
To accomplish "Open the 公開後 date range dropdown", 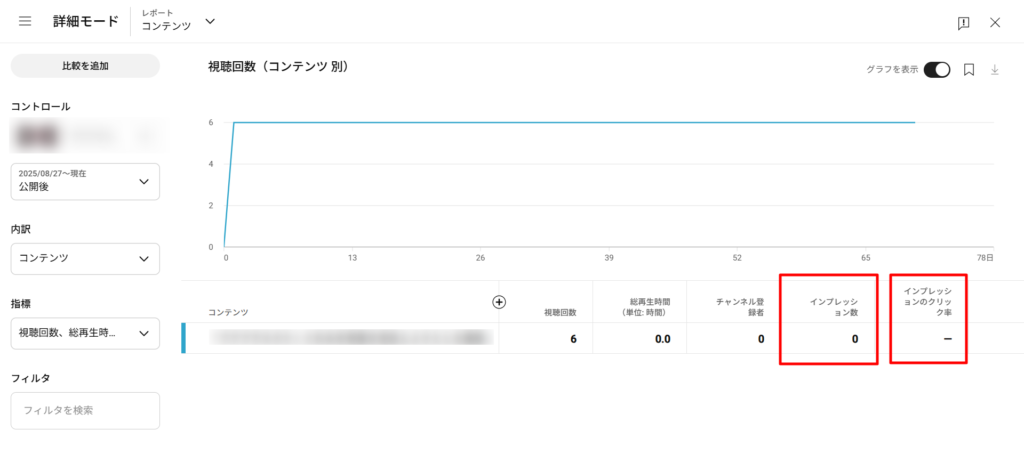I will (x=85, y=181).
